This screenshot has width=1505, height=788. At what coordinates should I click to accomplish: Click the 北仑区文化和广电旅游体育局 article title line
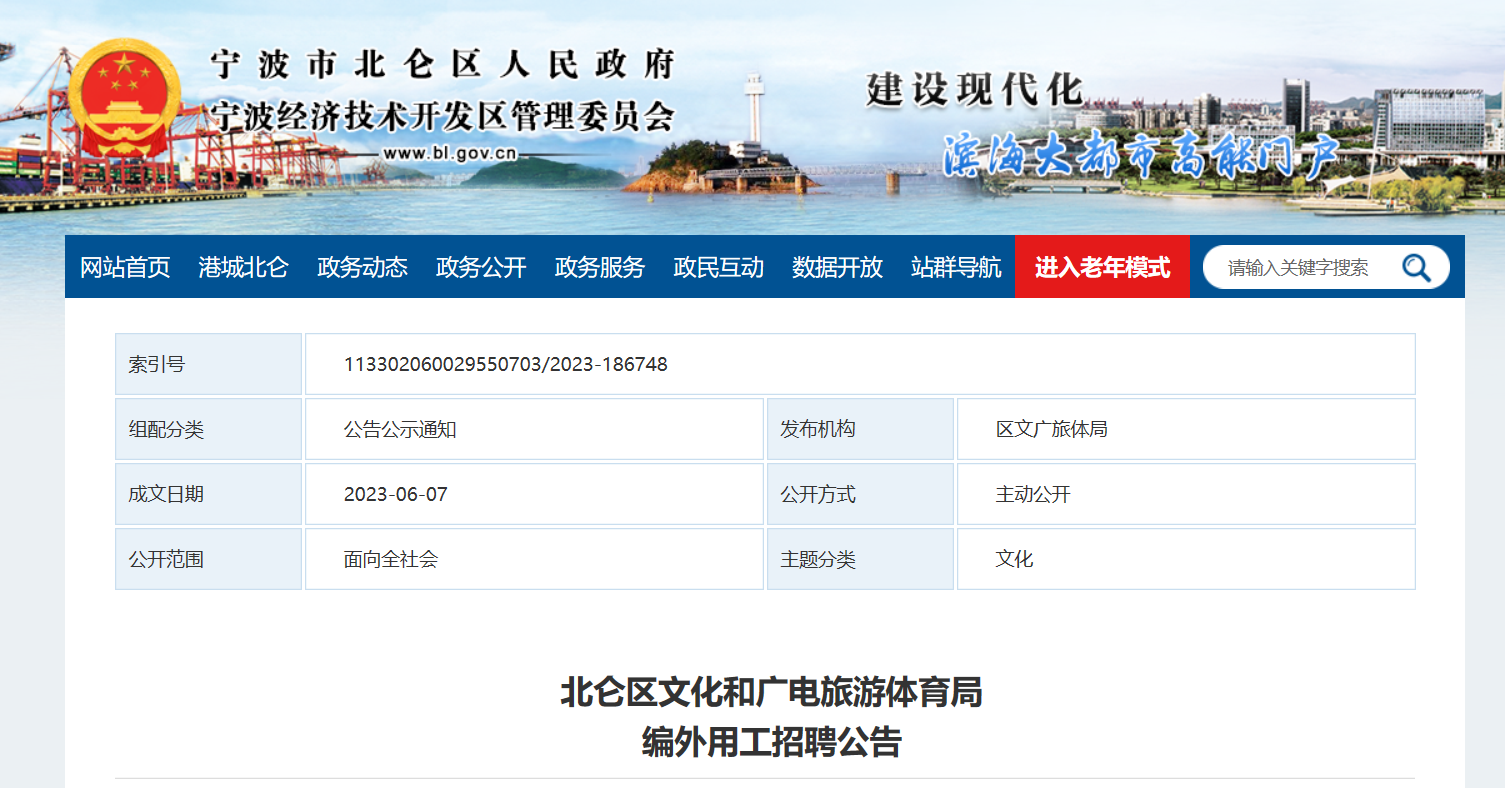coord(771,692)
